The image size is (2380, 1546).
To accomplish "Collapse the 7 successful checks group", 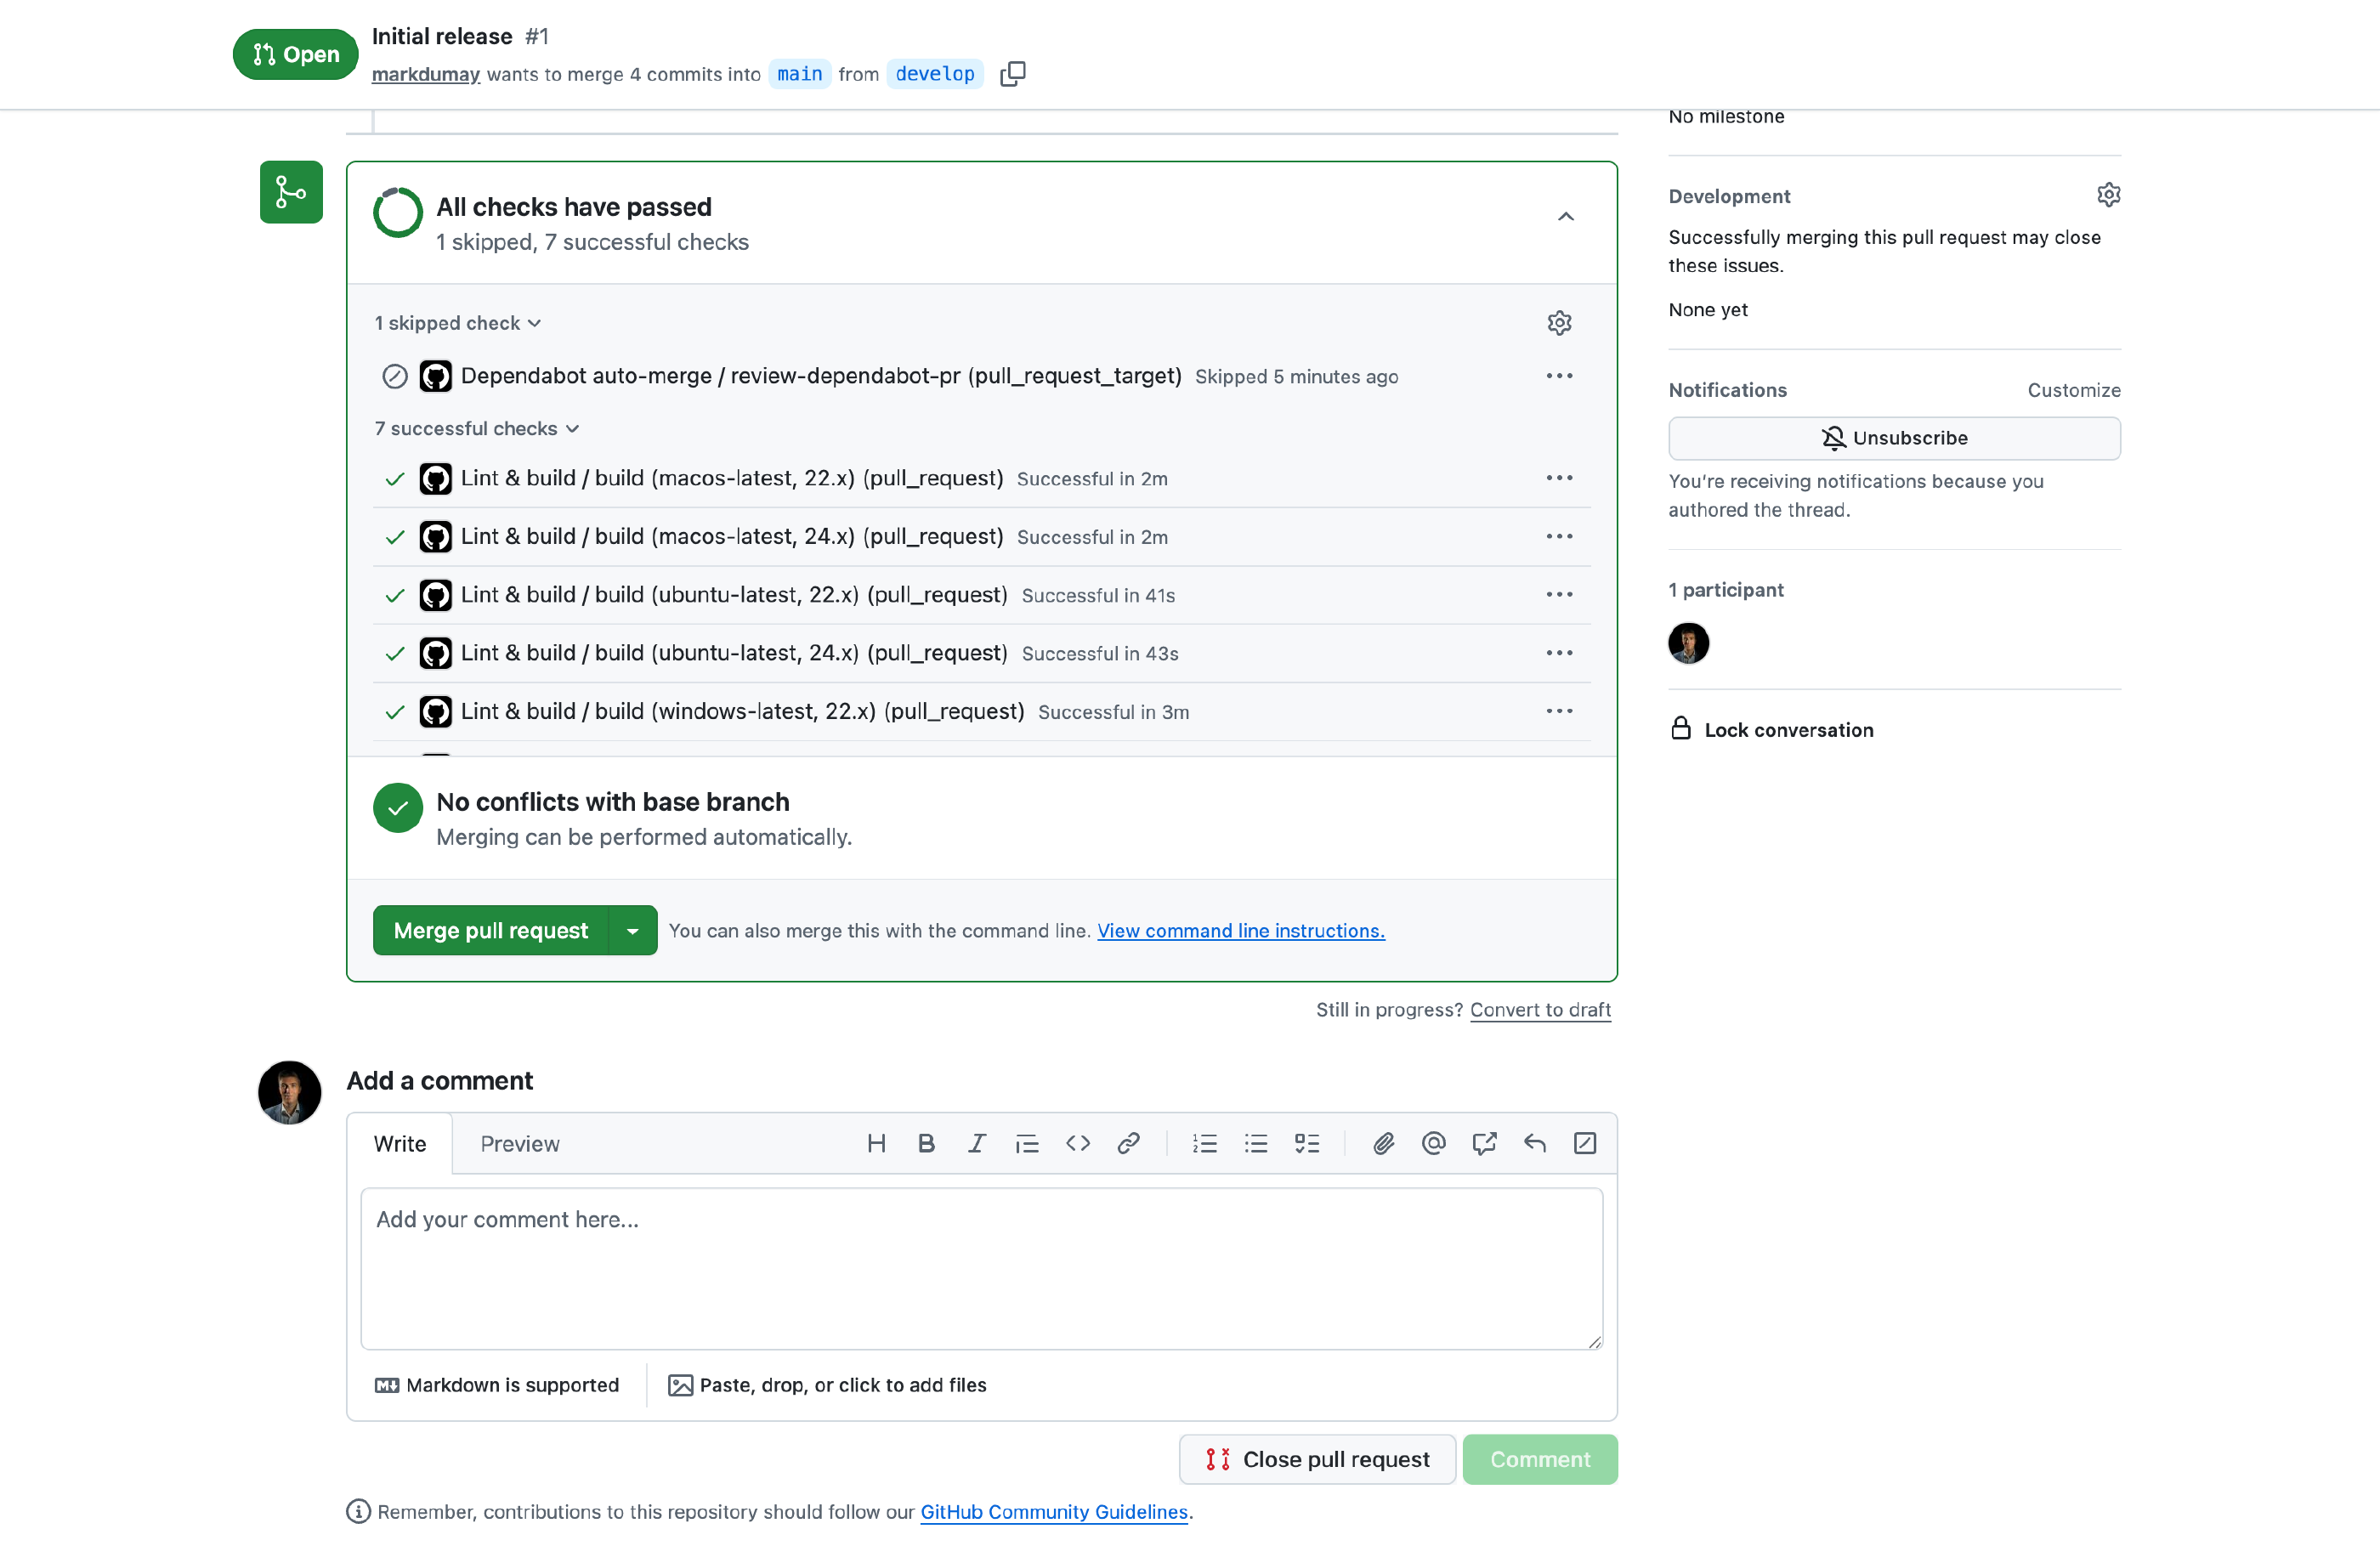I will pos(477,428).
